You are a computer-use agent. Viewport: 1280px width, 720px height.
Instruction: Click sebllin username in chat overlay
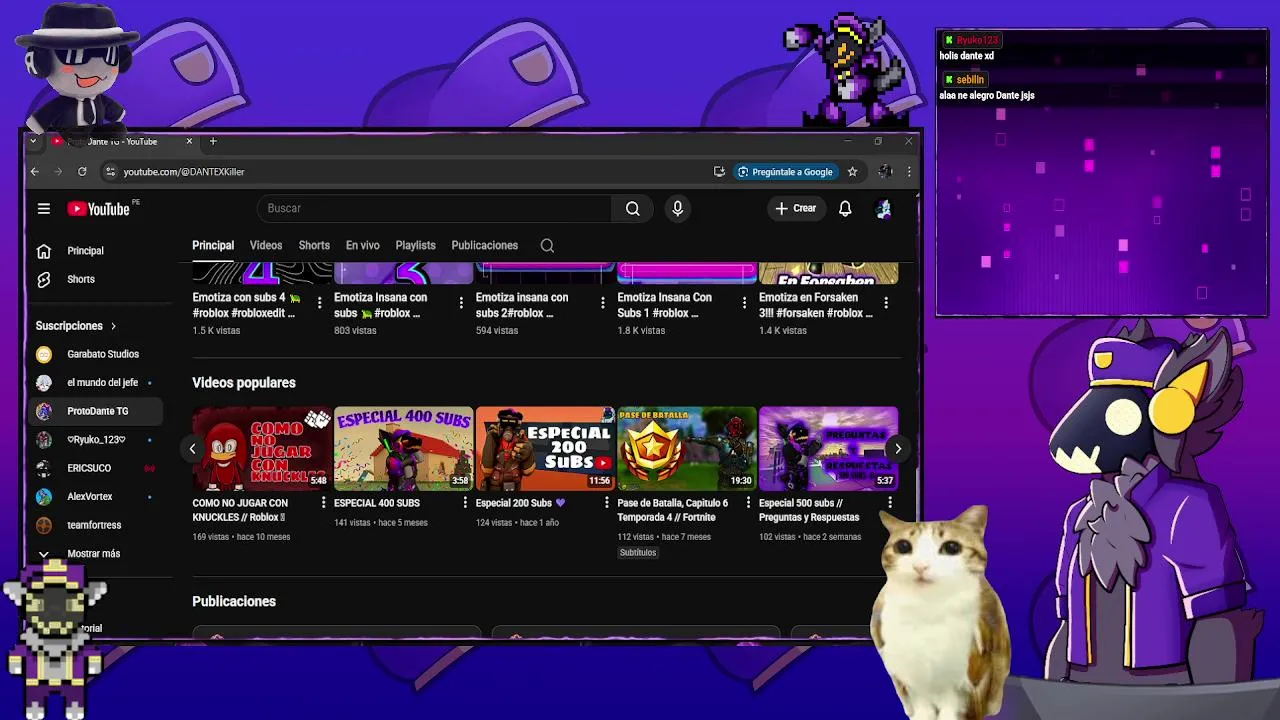pyautogui.click(x=970, y=79)
